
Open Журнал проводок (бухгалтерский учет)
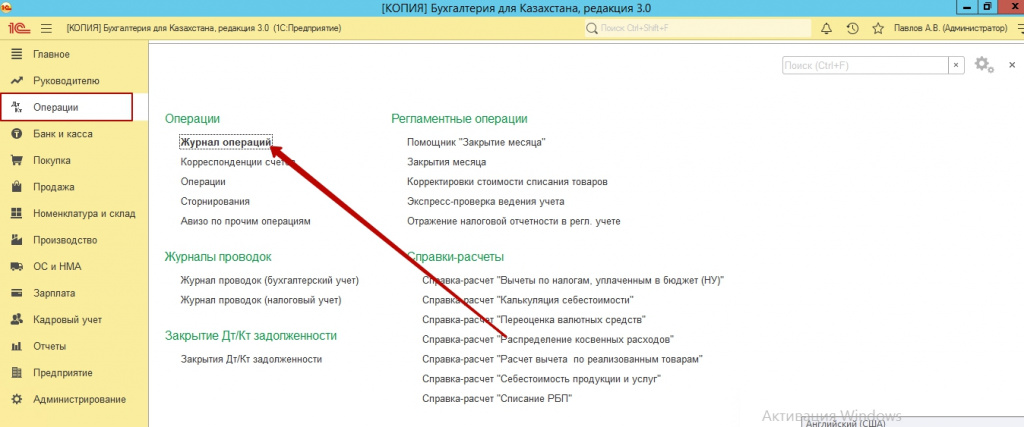point(270,281)
